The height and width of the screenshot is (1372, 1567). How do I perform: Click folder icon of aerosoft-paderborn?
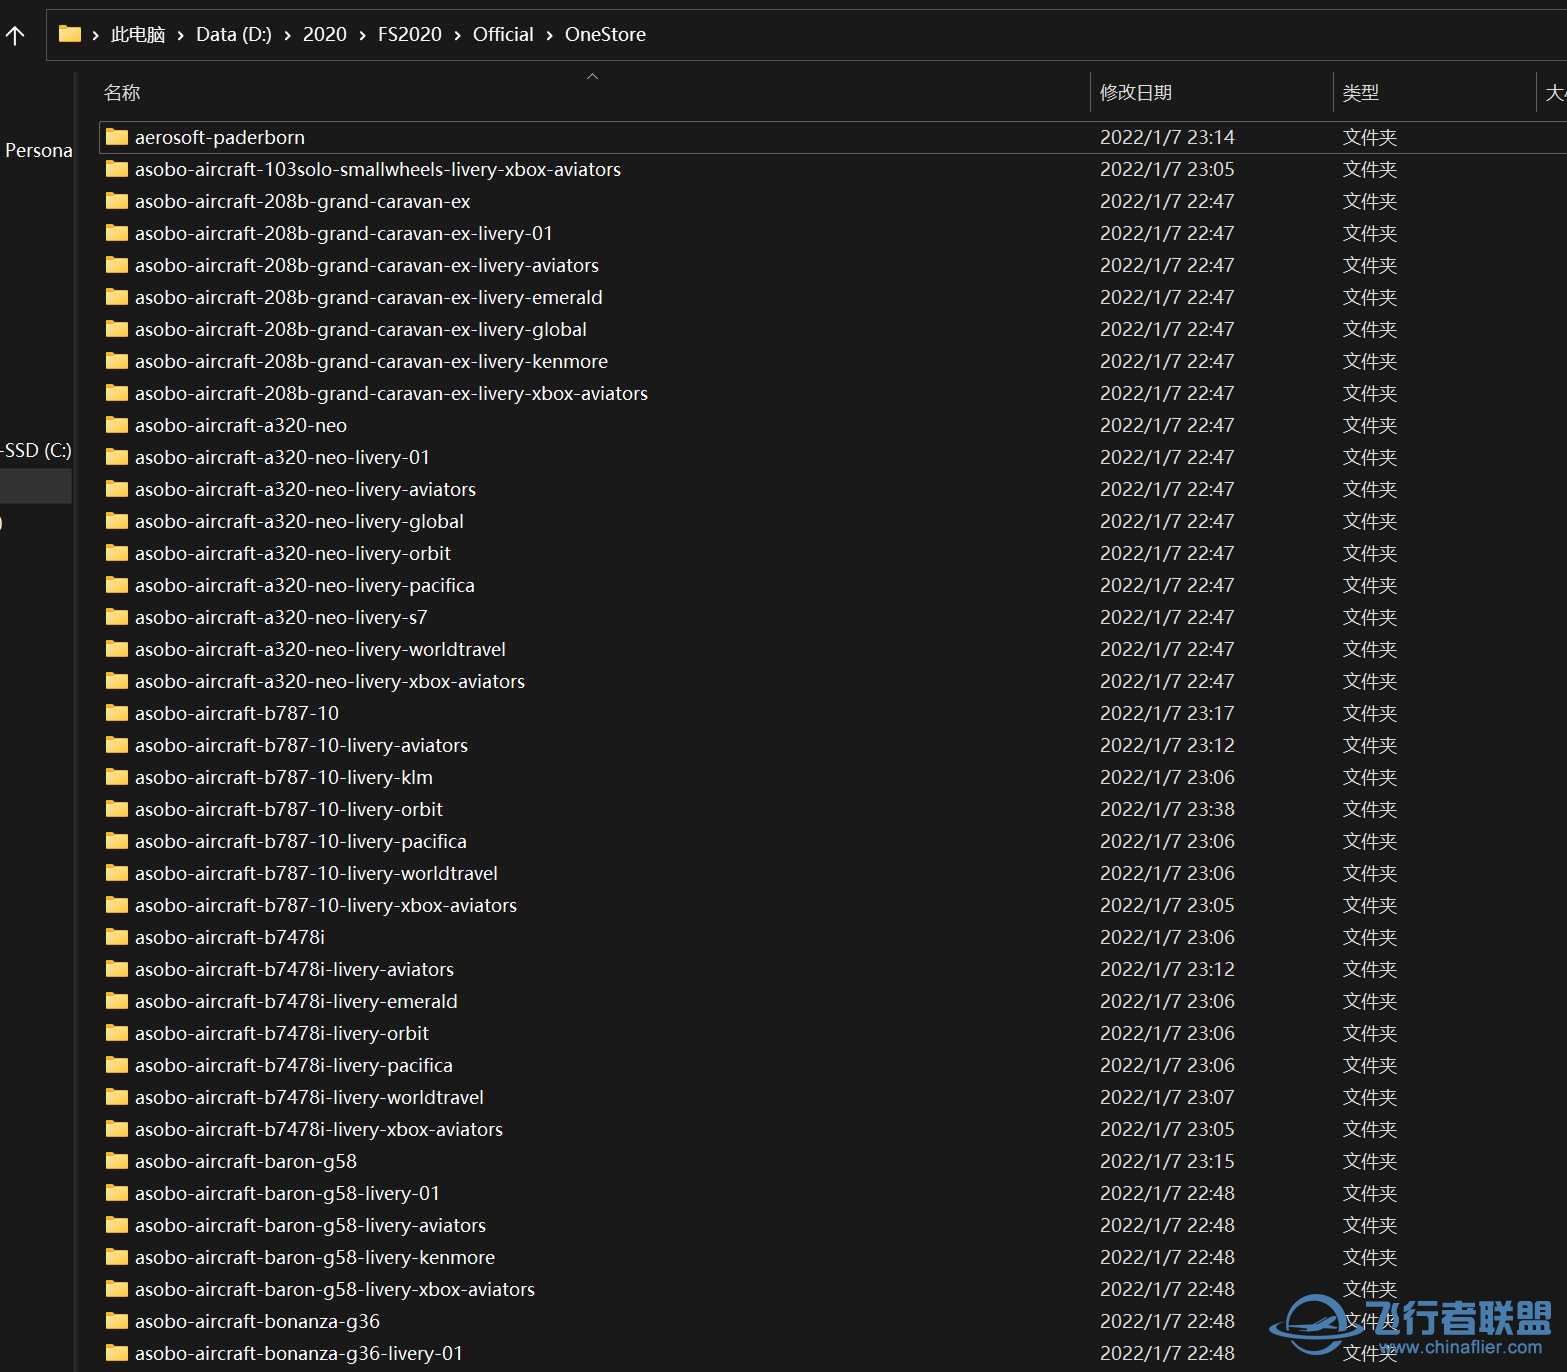coord(117,137)
